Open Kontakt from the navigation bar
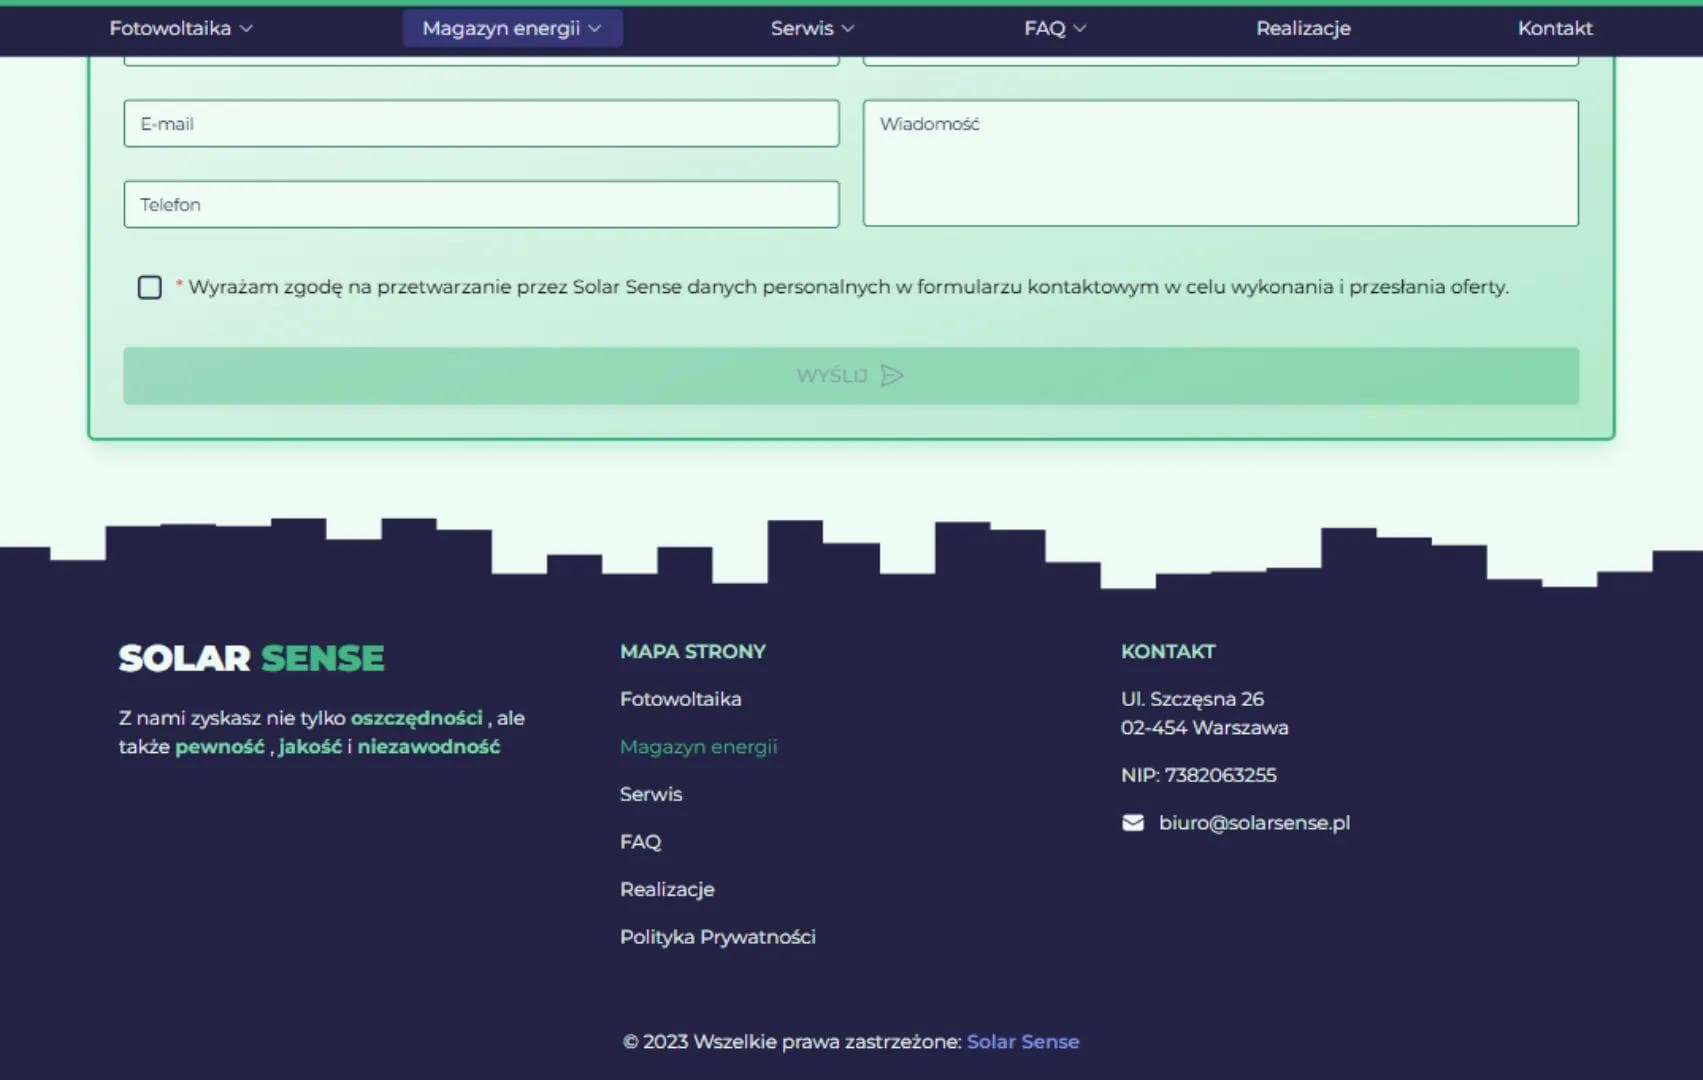The height and width of the screenshot is (1080, 1703). click(x=1554, y=28)
